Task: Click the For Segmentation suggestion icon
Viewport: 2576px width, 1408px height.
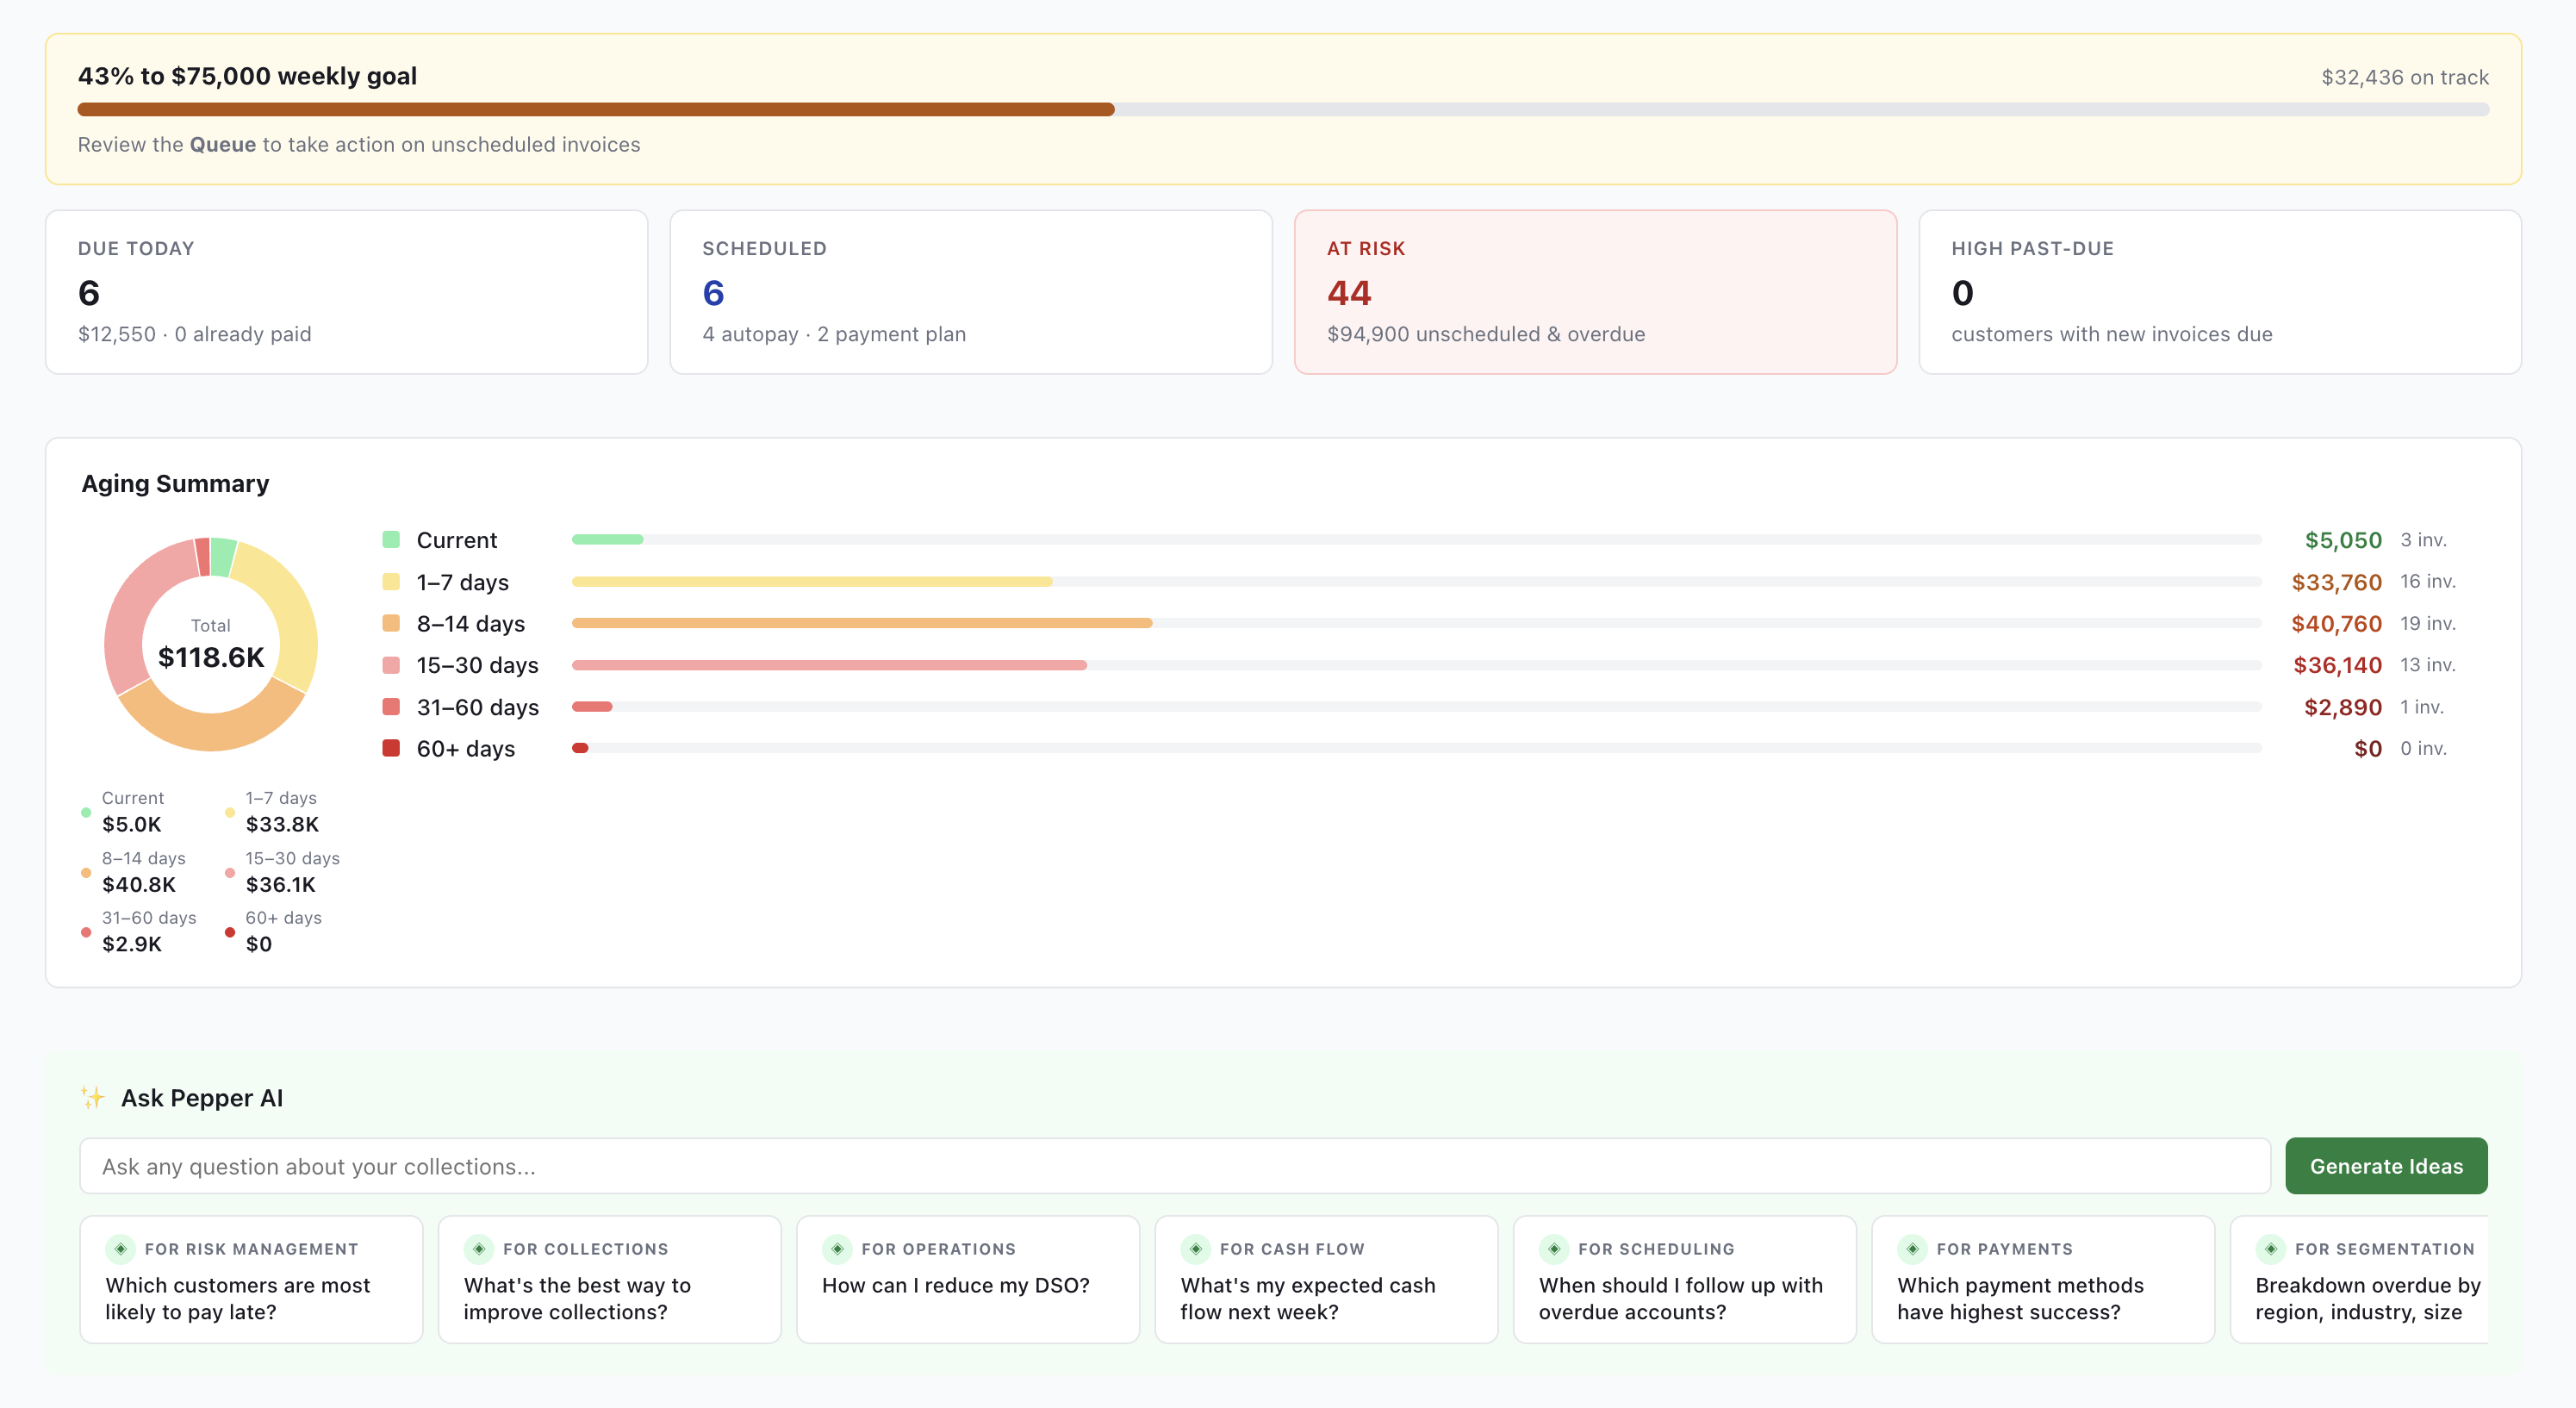Action: tap(2270, 1249)
